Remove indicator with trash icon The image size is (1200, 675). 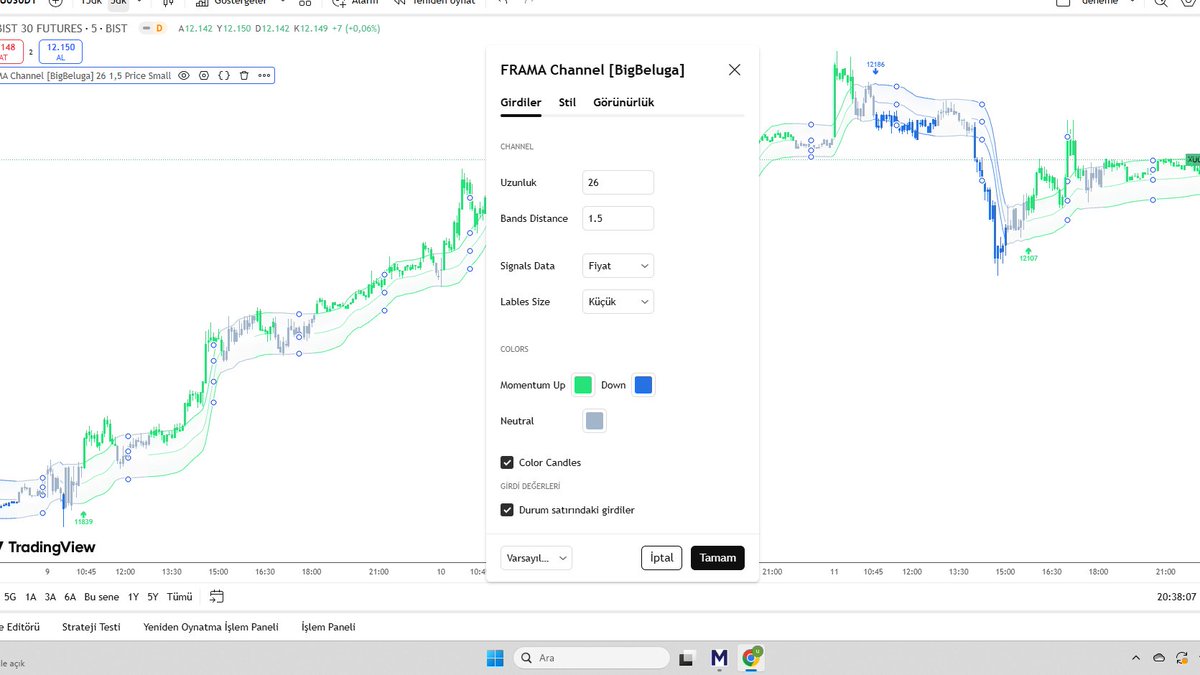(244, 75)
